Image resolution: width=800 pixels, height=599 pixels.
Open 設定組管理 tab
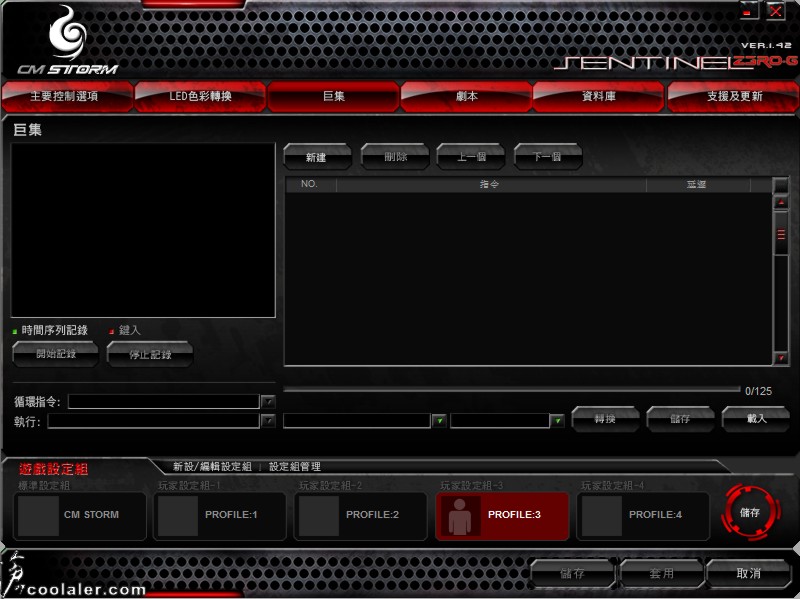coord(295,467)
